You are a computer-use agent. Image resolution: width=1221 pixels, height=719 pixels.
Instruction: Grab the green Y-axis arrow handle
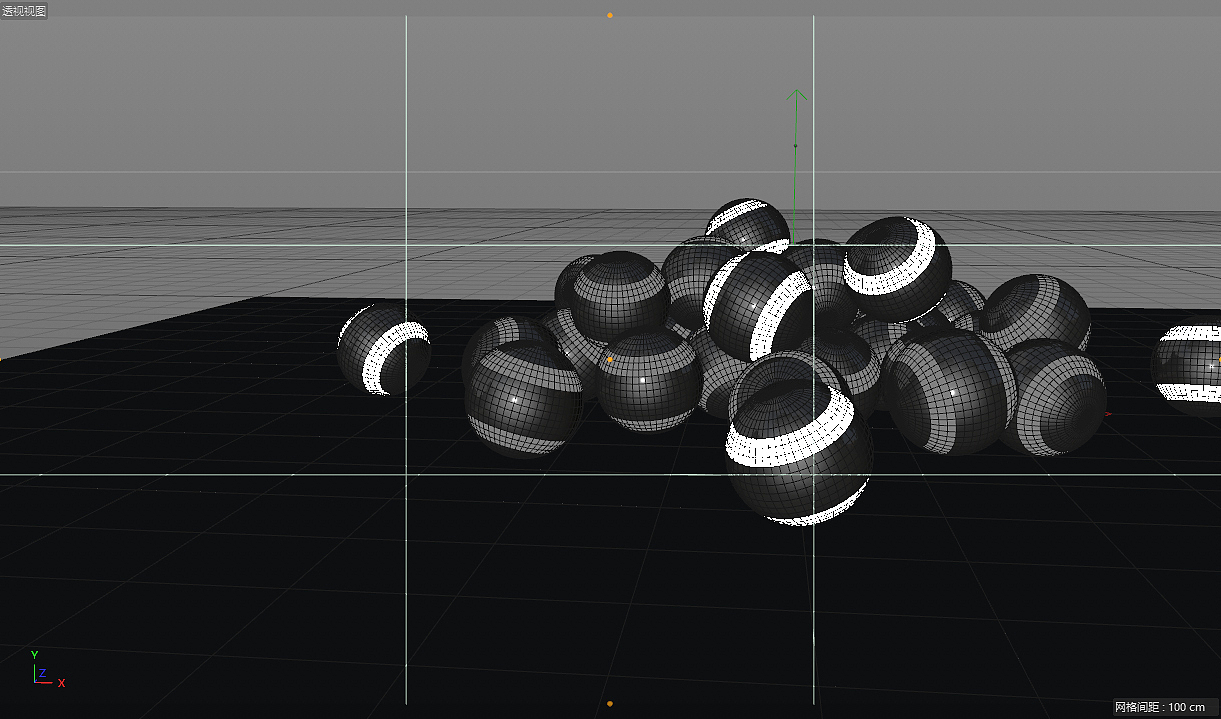(x=796, y=96)
